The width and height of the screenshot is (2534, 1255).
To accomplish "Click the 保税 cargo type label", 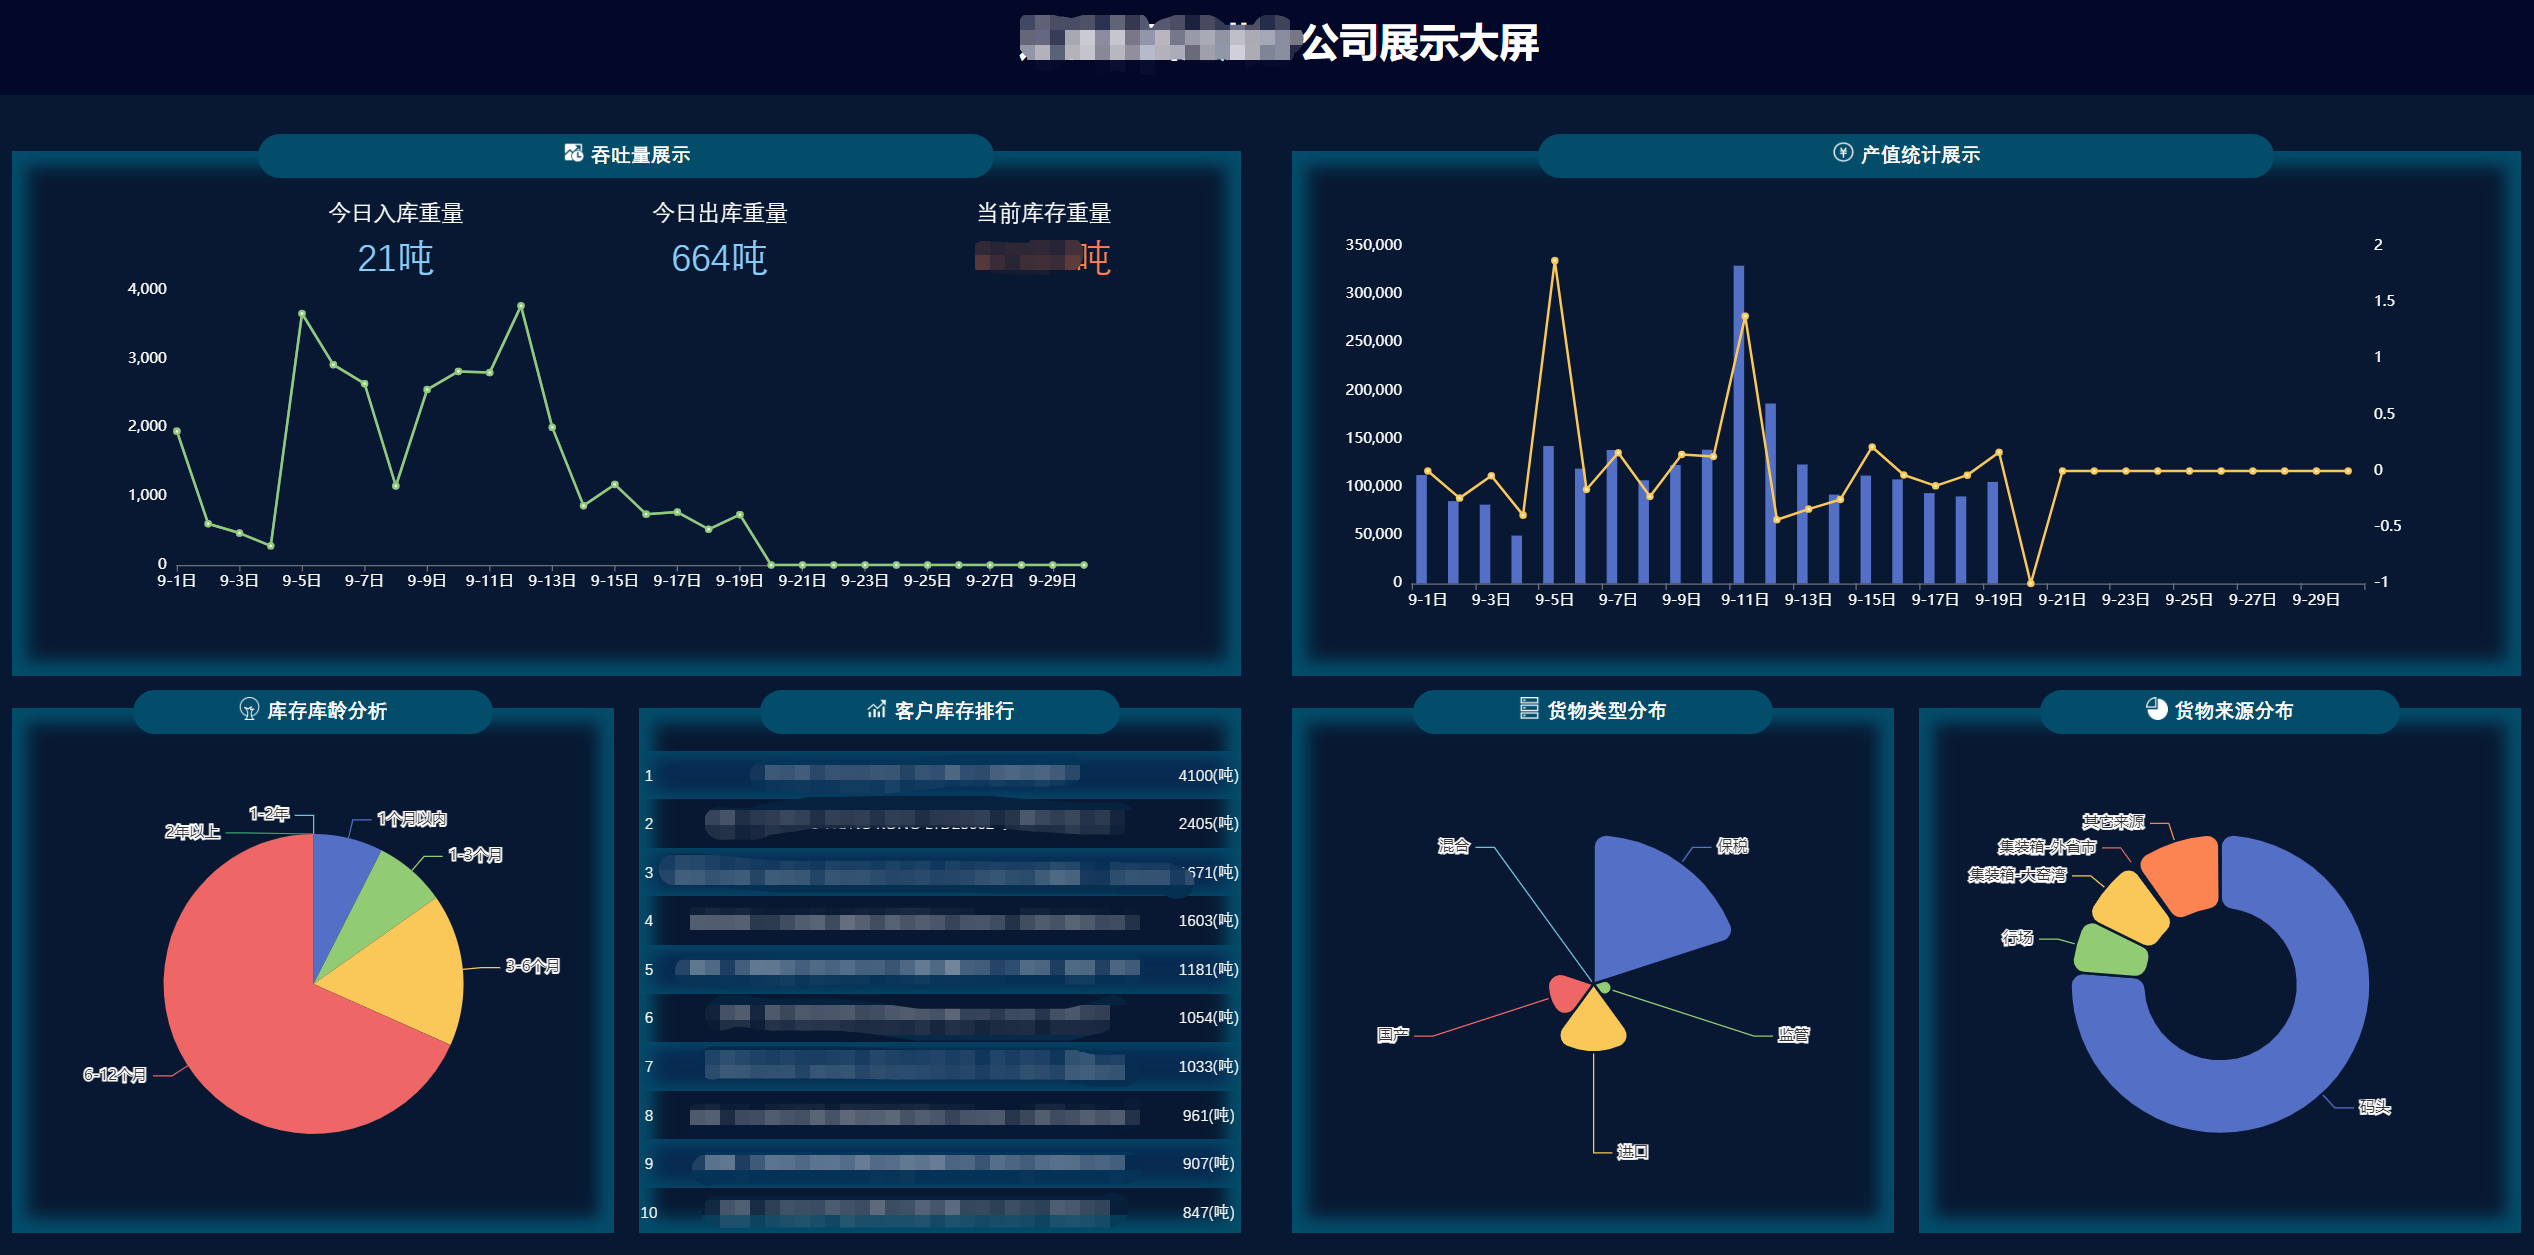I will (1732, 847).
